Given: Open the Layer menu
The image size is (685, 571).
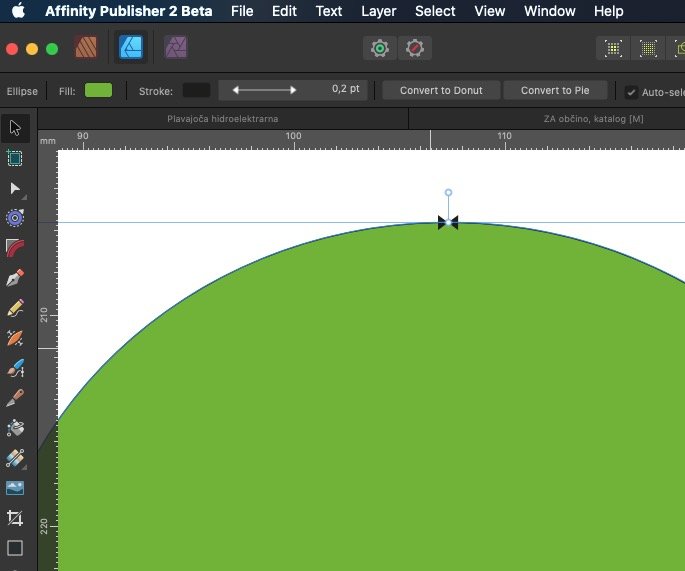Looking at the screenshot, I should tap(378, 11).
